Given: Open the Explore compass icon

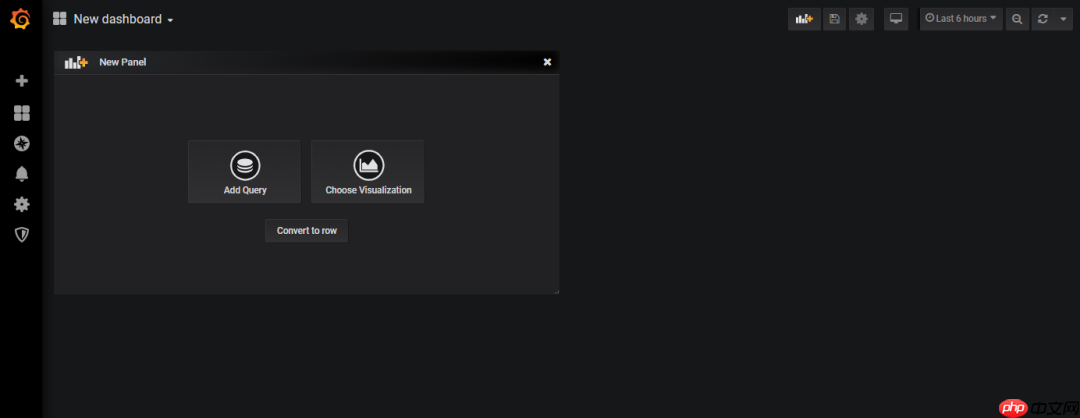Looking at the screenshot, I should click(x=21, y=143).
